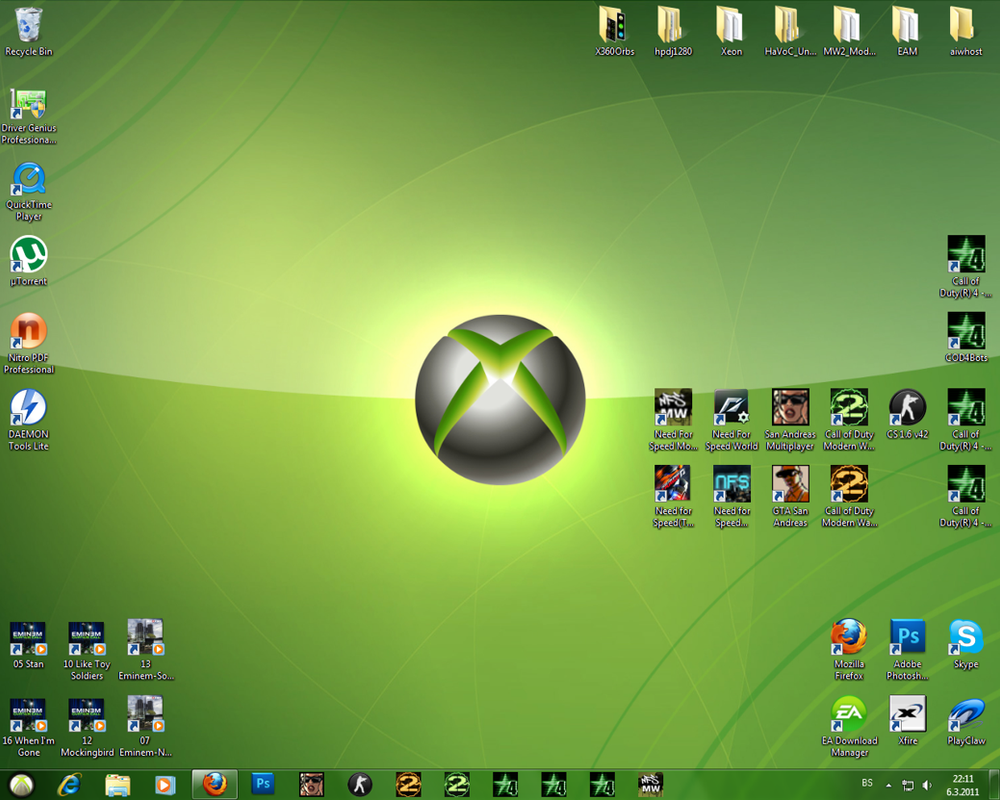Open the Recycle Bin desktop icon
Screen dimensions: 1000x800
click(29, 24)
